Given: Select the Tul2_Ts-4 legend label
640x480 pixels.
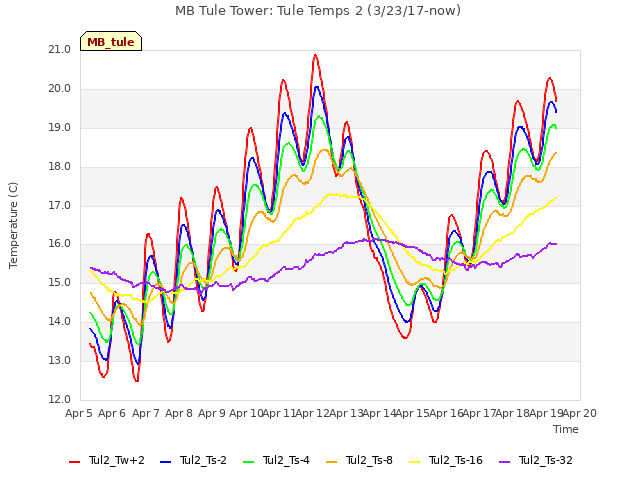Looking at the screenshot, I should [286, 460].
